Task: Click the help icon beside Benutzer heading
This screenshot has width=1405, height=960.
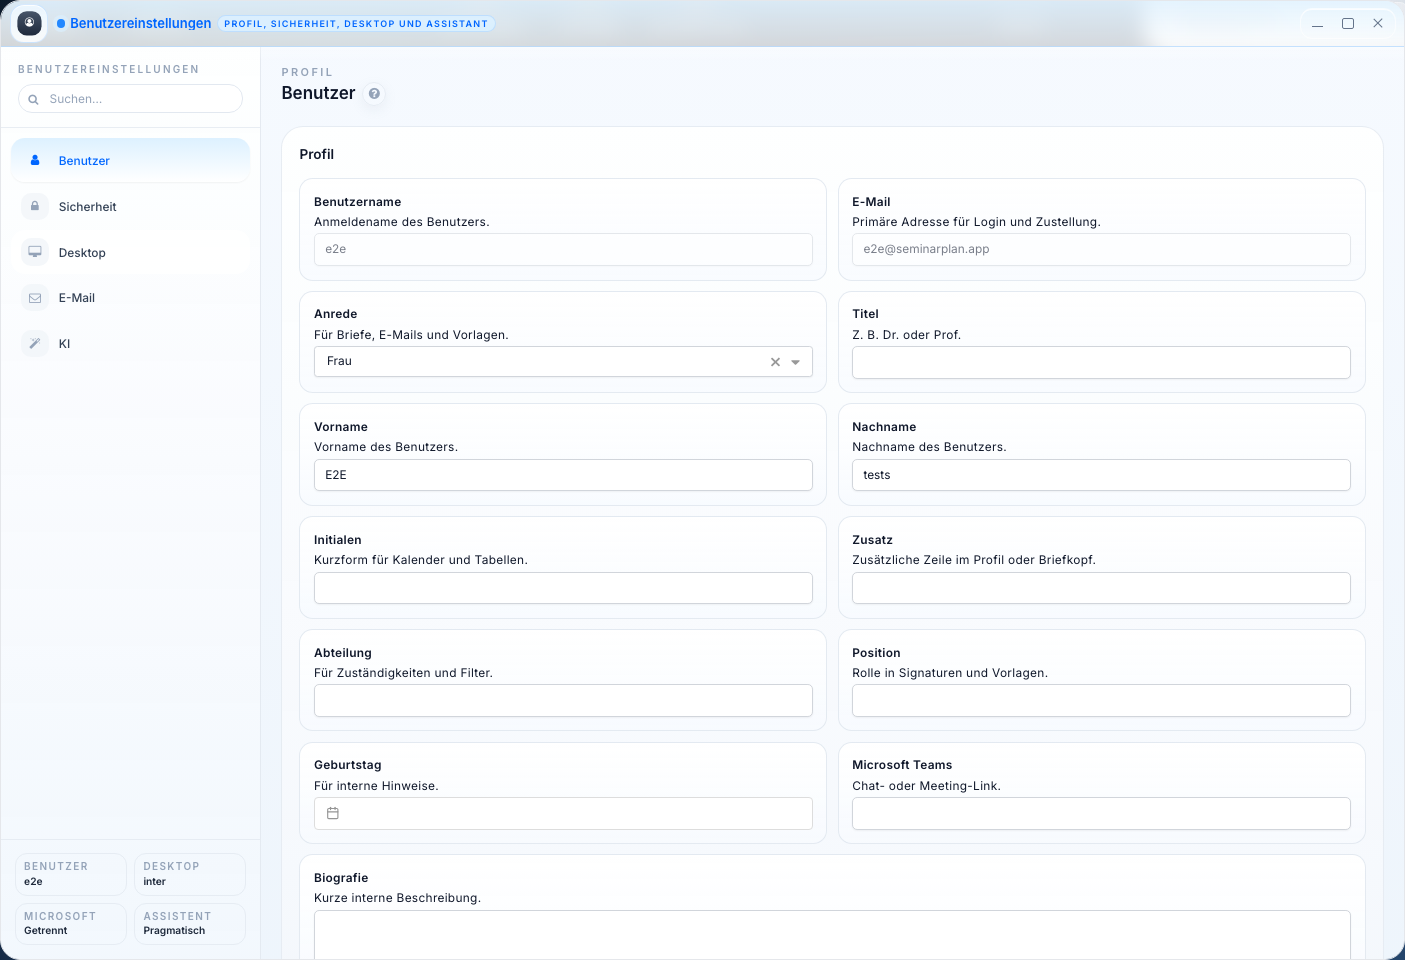Action: (374, 94)
